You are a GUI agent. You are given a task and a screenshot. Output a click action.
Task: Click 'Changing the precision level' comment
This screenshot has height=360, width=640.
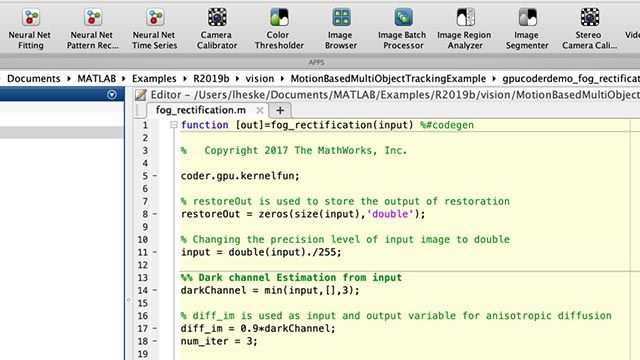point(345,240)
